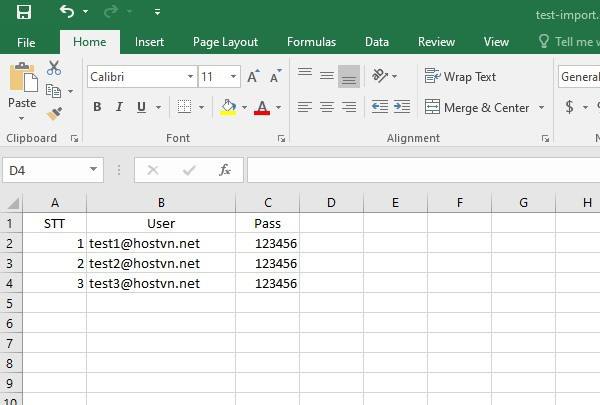Toggle Wrap Text for the cell
This screenshot has width=600, height=405.
460,77
